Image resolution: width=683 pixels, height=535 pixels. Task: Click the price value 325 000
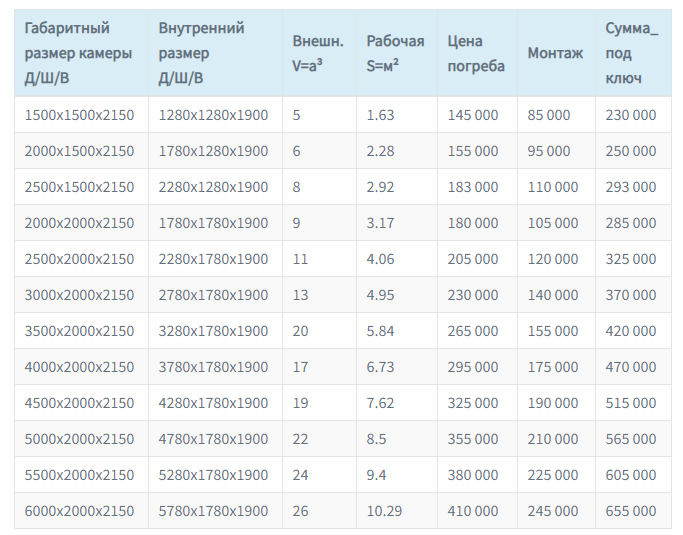473,403
